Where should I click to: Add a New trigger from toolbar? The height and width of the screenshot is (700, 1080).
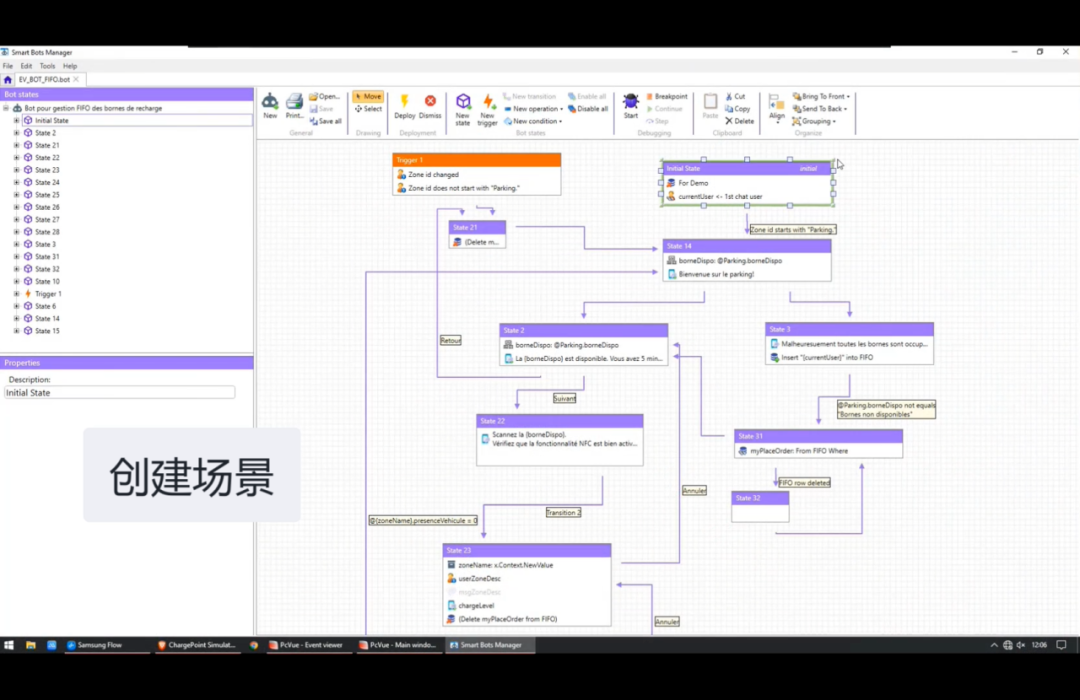(488, 109)
